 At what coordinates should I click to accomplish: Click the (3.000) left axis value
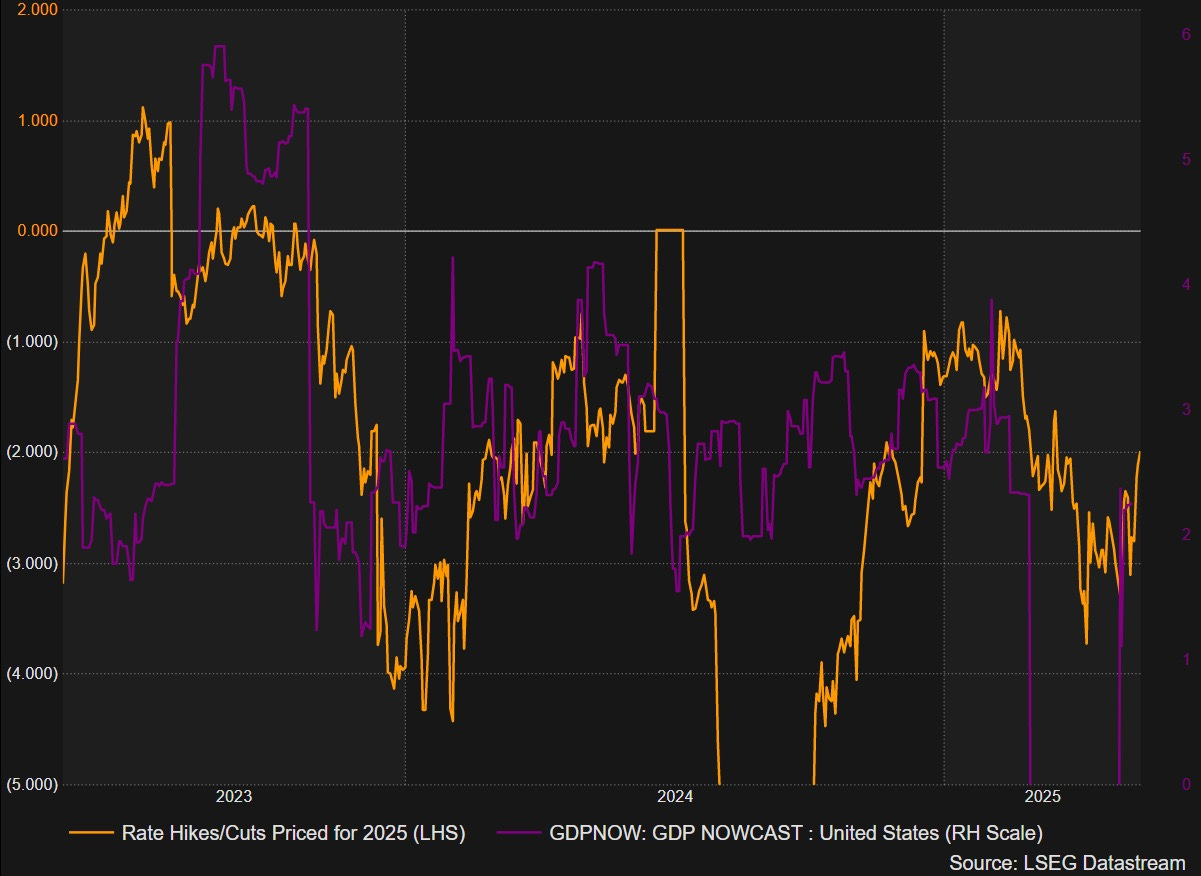(x=33, y=563)
